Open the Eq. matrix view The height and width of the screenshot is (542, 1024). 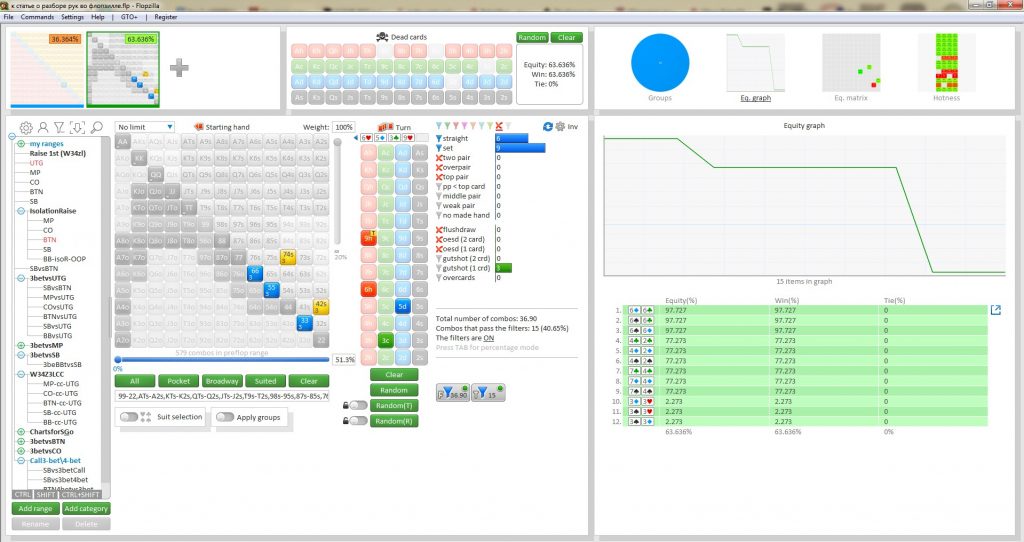click(851, 64)
